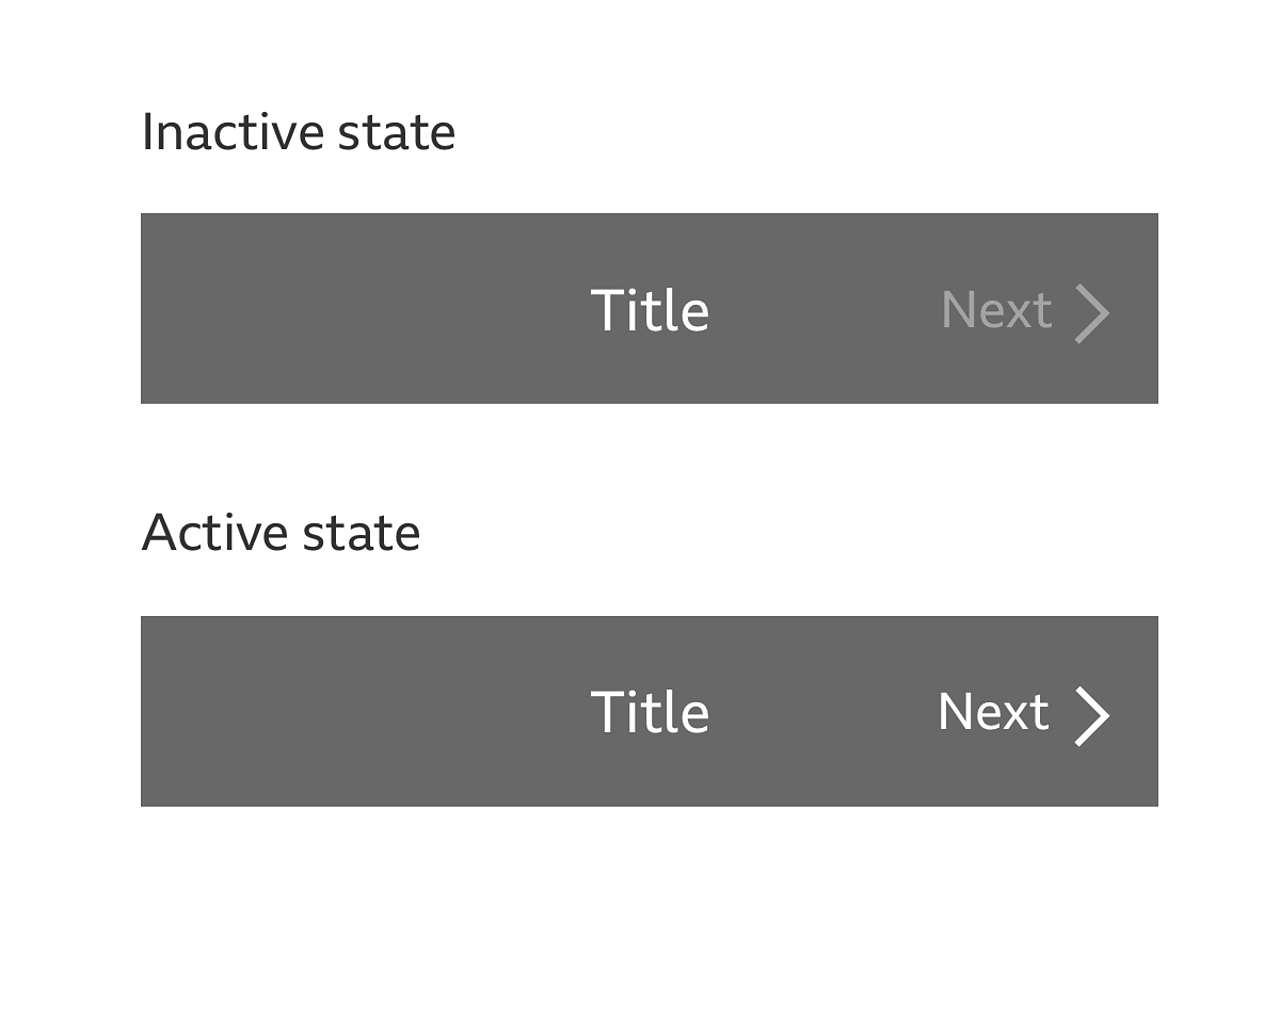Click the white right-arrow icon beside active Next

coord(1094,713)
